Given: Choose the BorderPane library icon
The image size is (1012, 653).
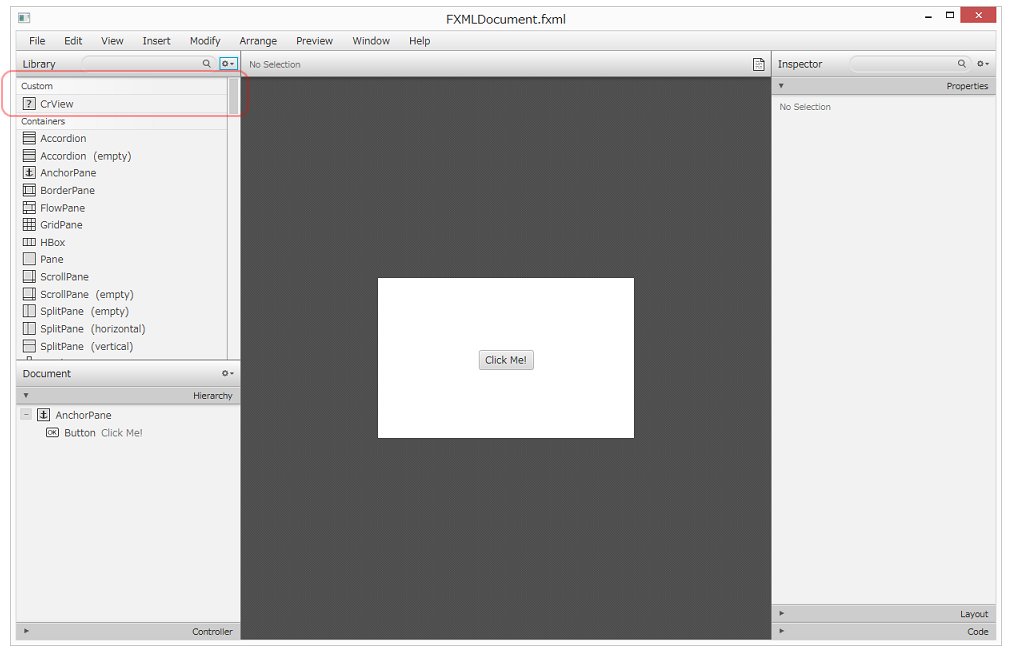Looking at the screenshot, I should click(x=29, y=190).
